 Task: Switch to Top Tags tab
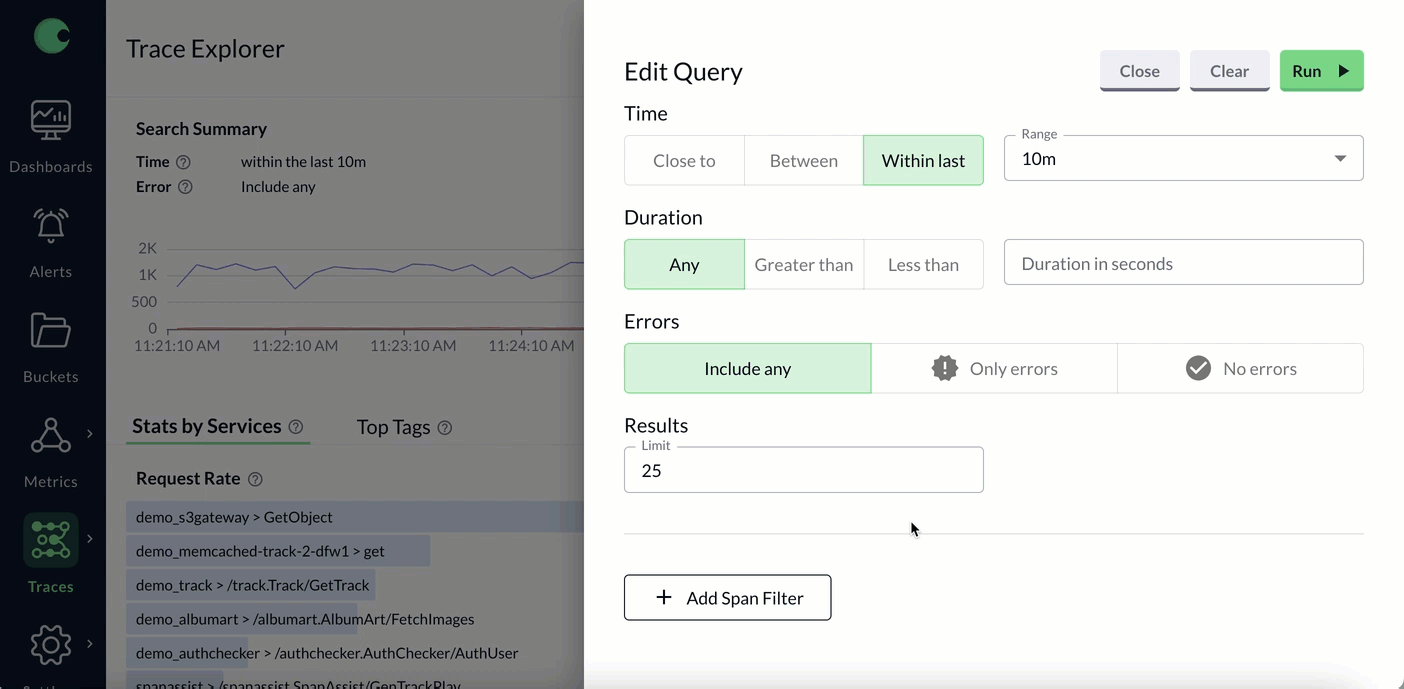pos(393,427)
